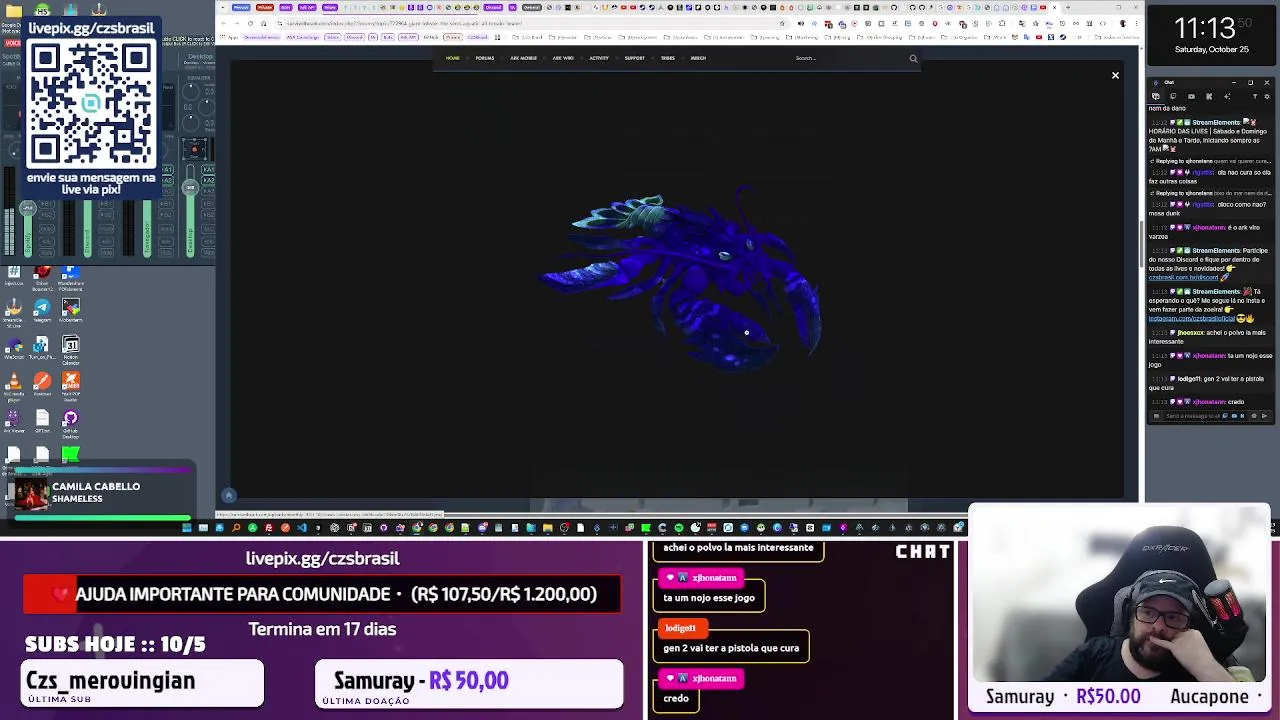Open the instagram.com/czsbrasiloficial link in chat
The height and width of the screenshot is (720, 1280).
coord(1190,319)
